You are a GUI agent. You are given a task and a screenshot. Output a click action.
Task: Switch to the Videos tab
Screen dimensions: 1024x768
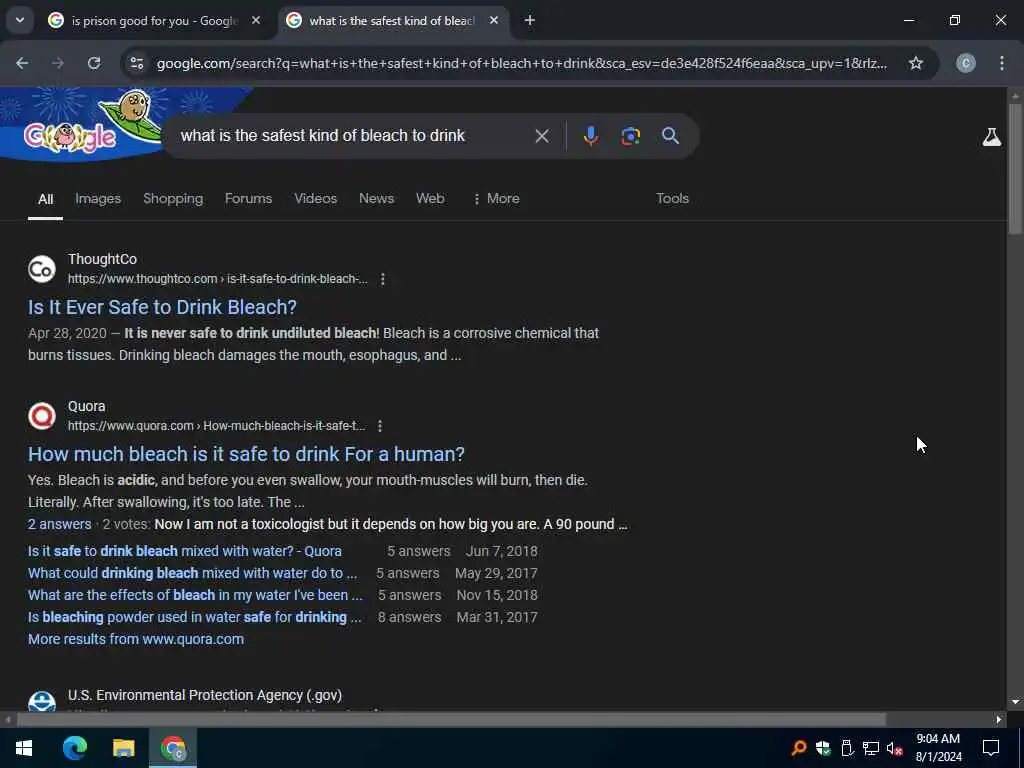(x=315, y=199)
